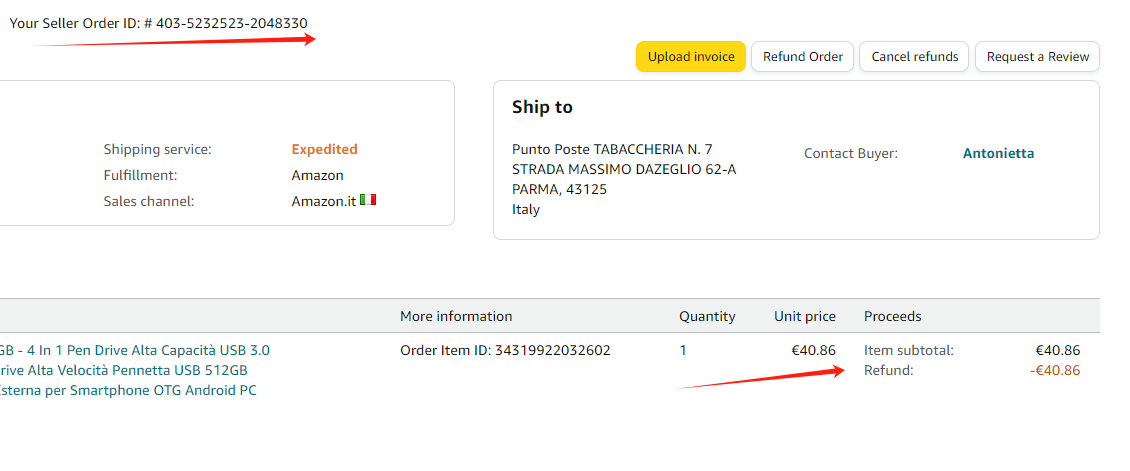The width and height of the screenshot is (1130, 471).
Task: Open the Pen Drive product title link
Action: (x=135, y=370)
